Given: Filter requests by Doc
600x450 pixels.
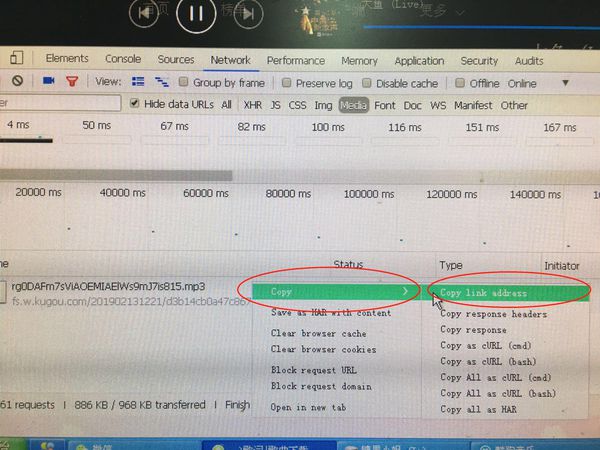Looking at the screenshot, I should point(412,105).
